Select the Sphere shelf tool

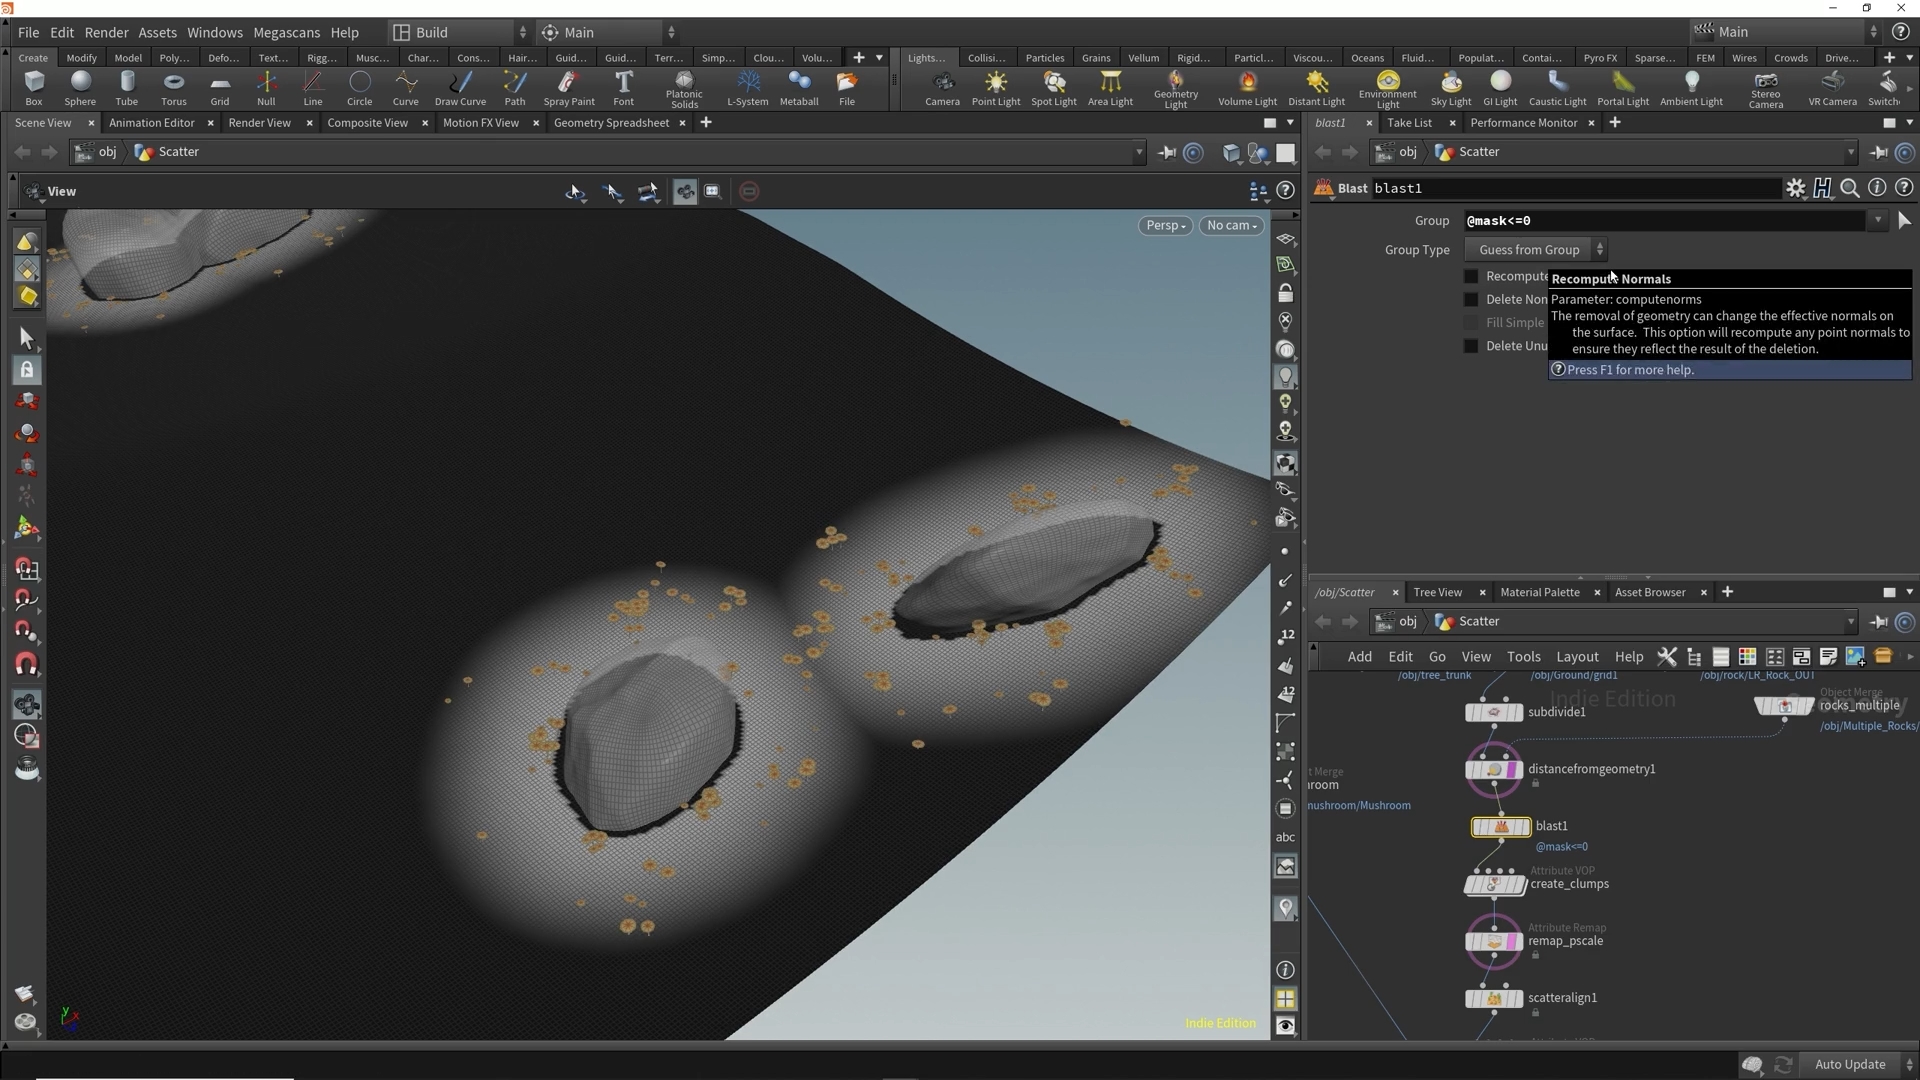click(x=80, y=87)
